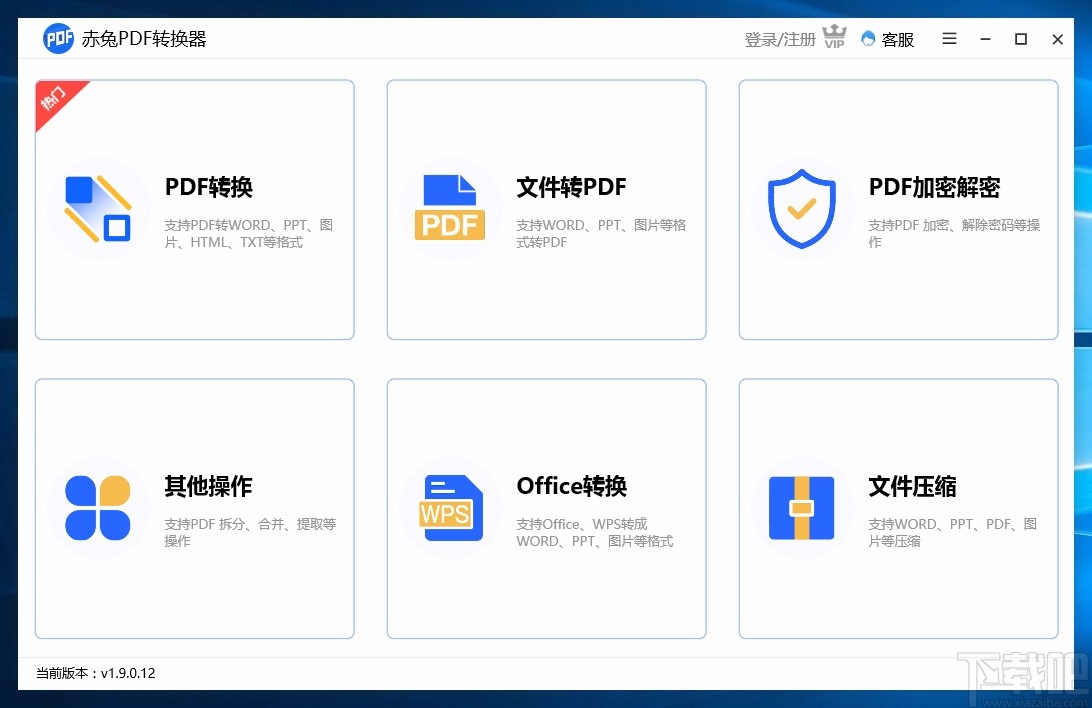Click the compression icon on 文件压缩 card
Image resolution: width=1092 pixels, height=708 pixels.
802,507
